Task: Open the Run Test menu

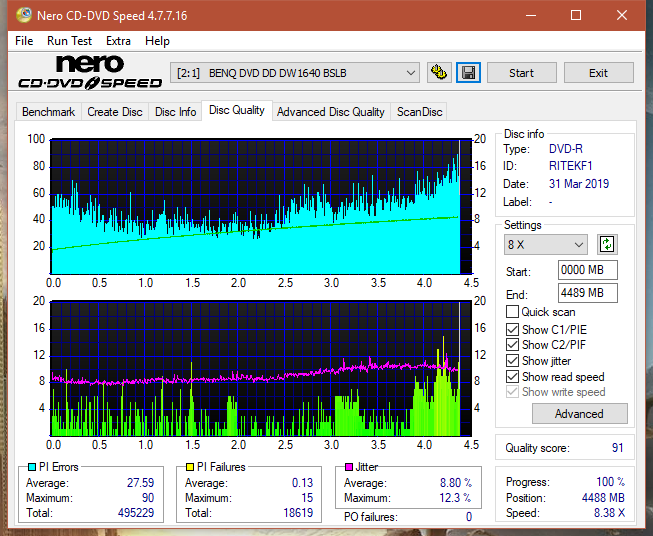Action: point(69,41)
